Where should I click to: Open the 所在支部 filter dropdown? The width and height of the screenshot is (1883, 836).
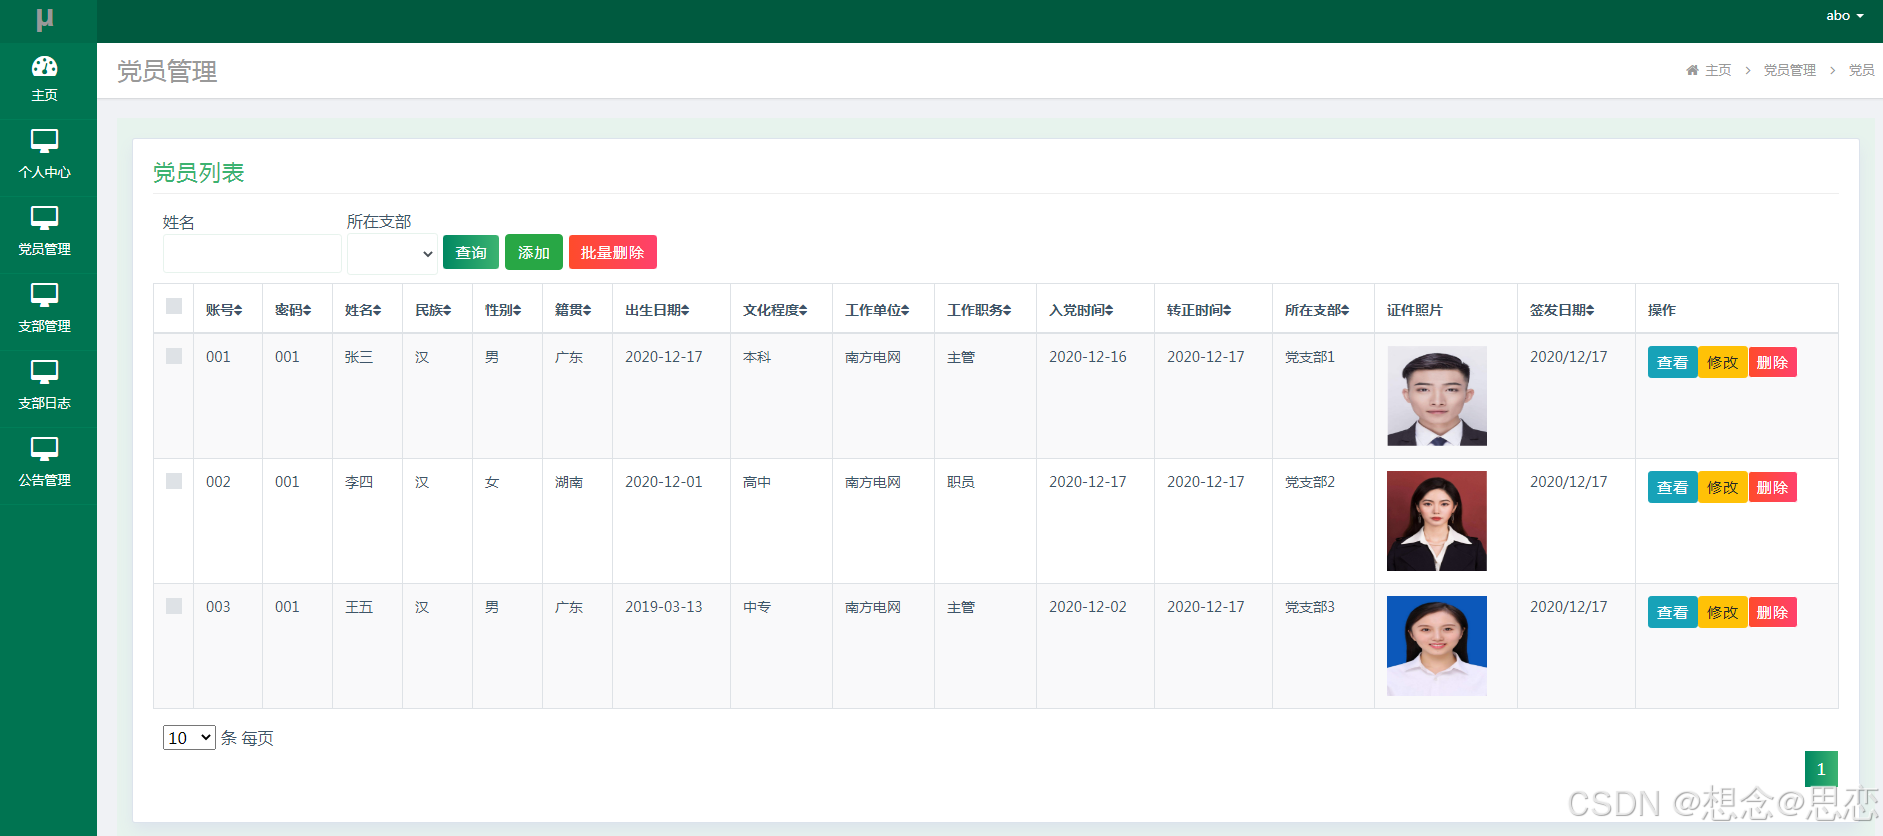pyautogui.click(x=392, y=254)
